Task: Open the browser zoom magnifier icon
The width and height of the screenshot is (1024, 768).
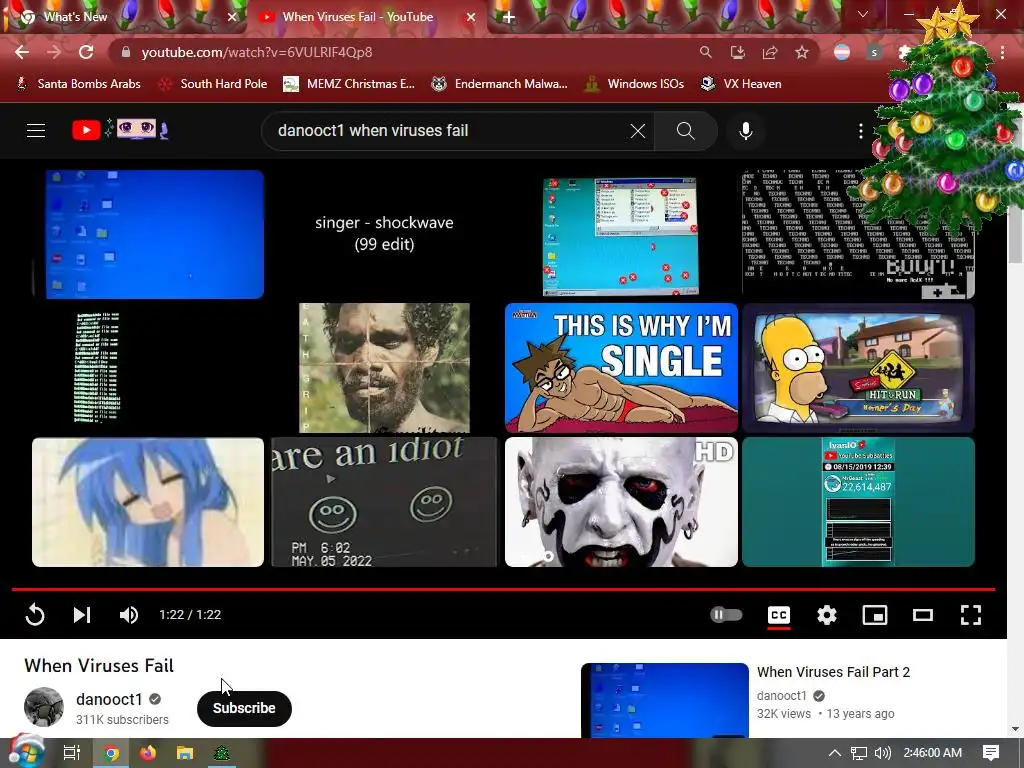Action: click(x=705, y=52)
